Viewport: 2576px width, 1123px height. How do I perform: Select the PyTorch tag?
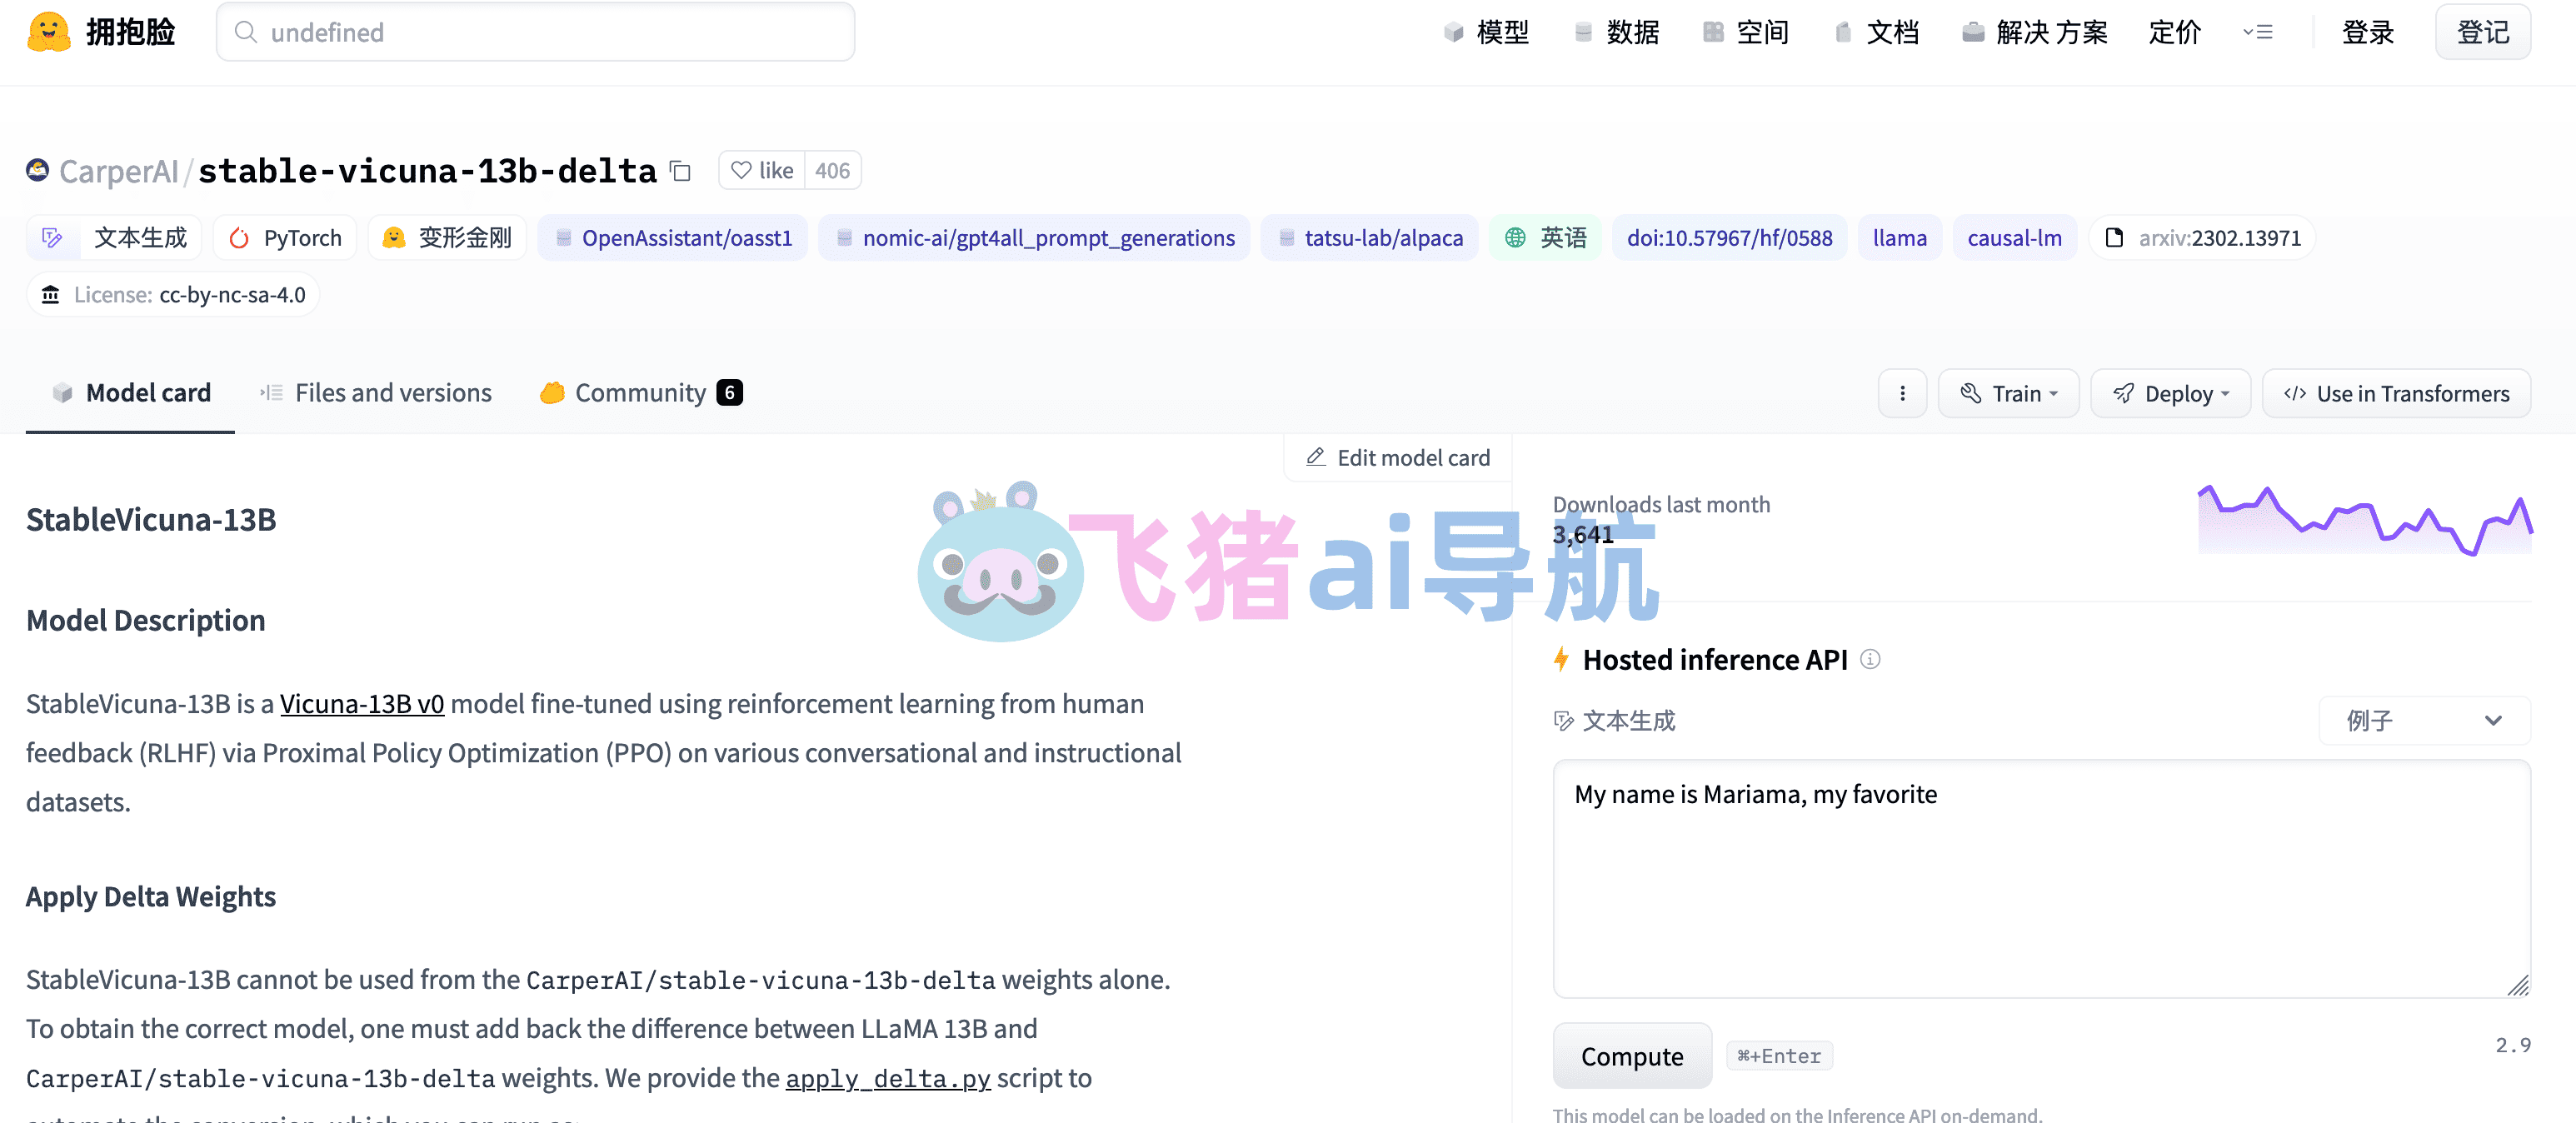point(286,238)
